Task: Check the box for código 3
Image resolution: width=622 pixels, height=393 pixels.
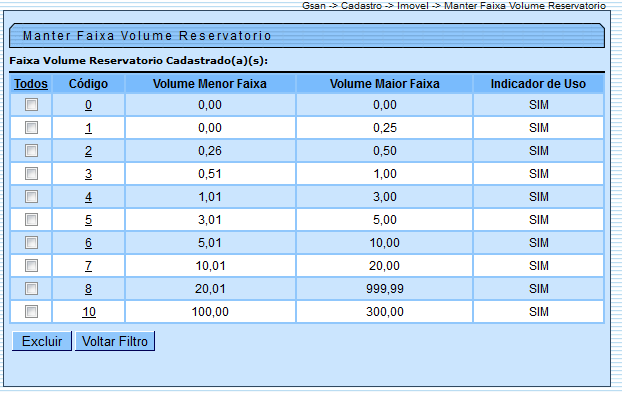Action: [31, 174]
